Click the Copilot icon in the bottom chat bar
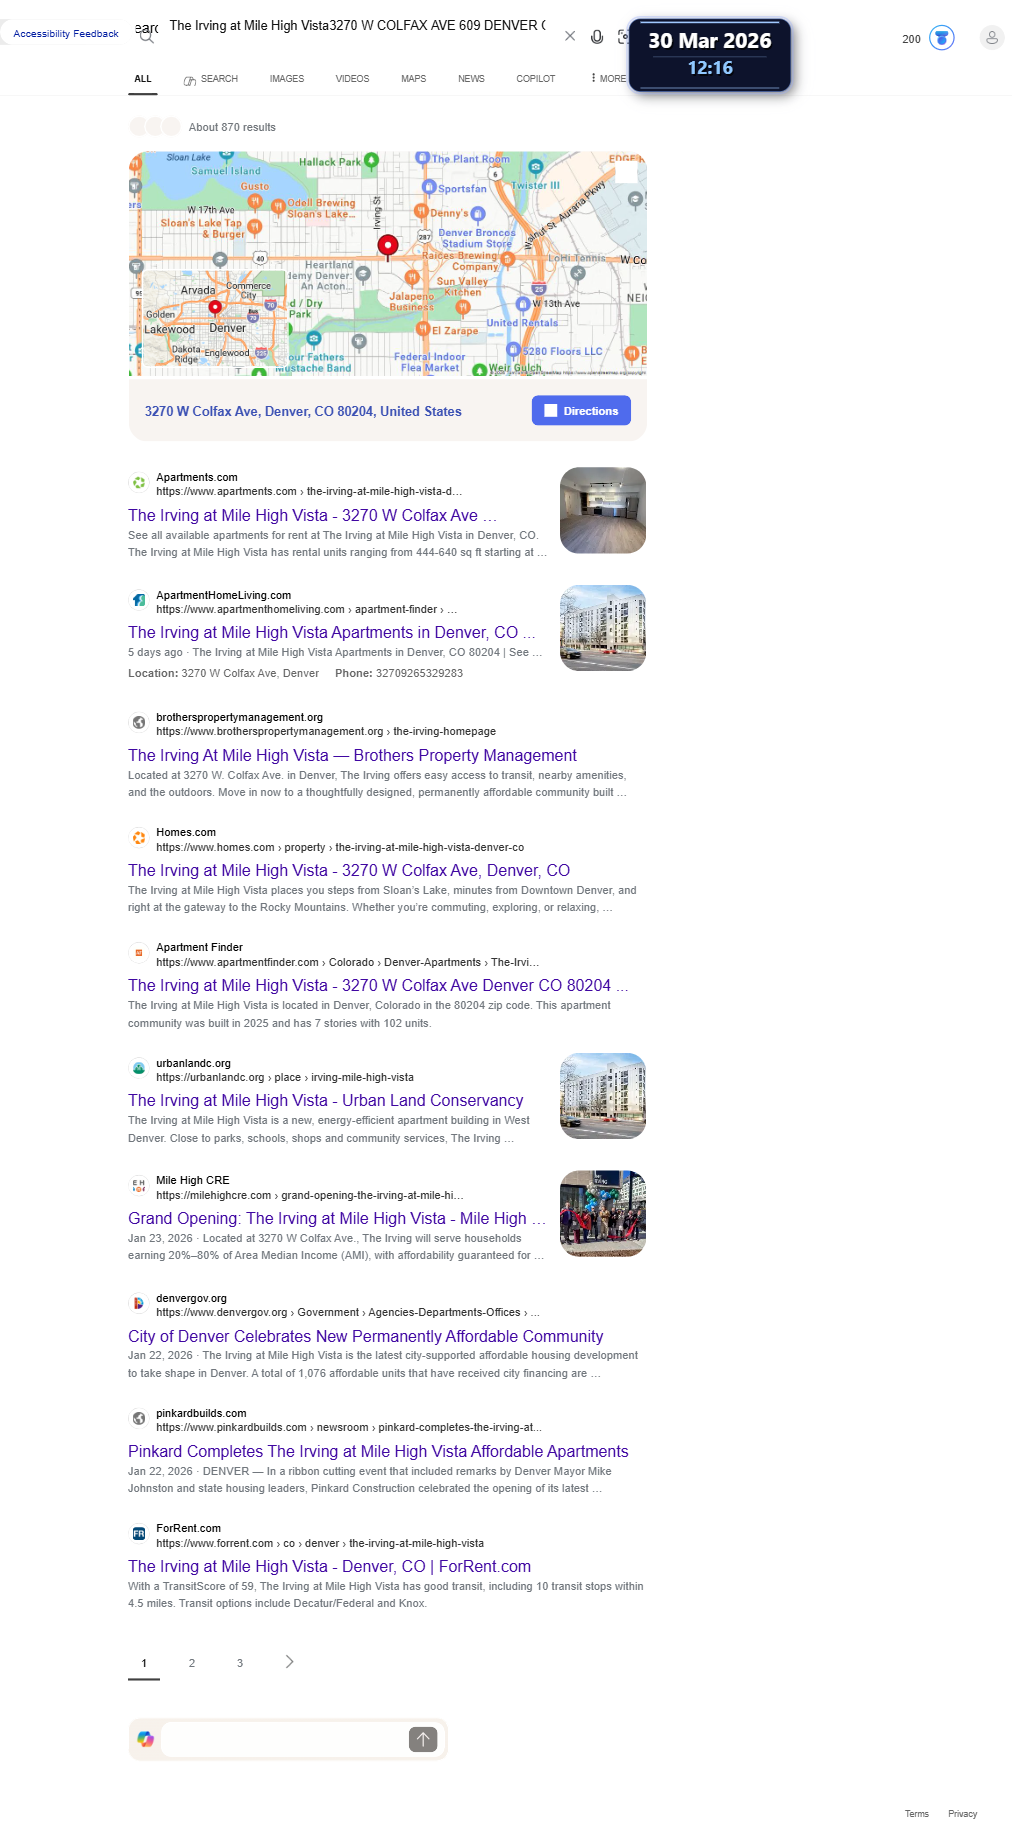 pos(146,1739)
